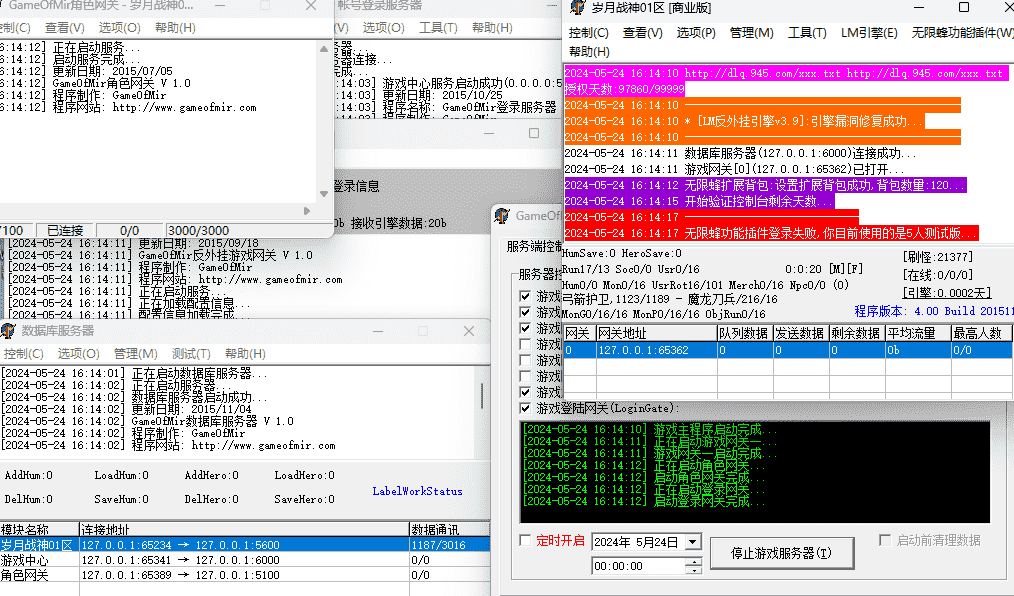Open the LM引擎(E) menu
The height and width of the screenshot is (596, 1014).
click(869, 33)
